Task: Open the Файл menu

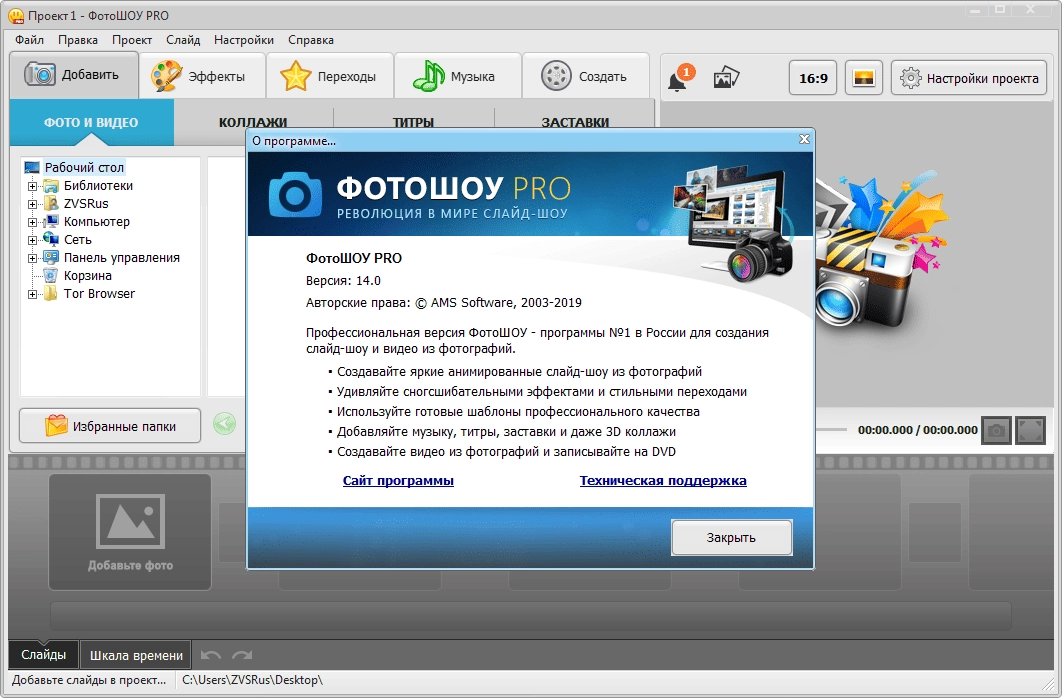Action: click(29, 40)
